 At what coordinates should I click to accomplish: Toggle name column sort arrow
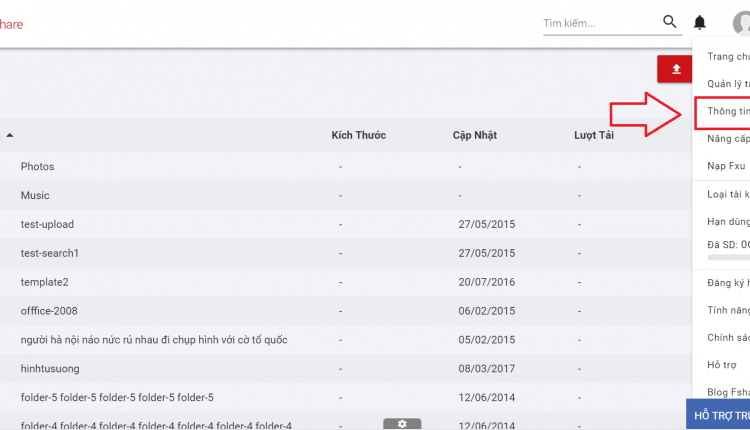[x=10, y=135]
